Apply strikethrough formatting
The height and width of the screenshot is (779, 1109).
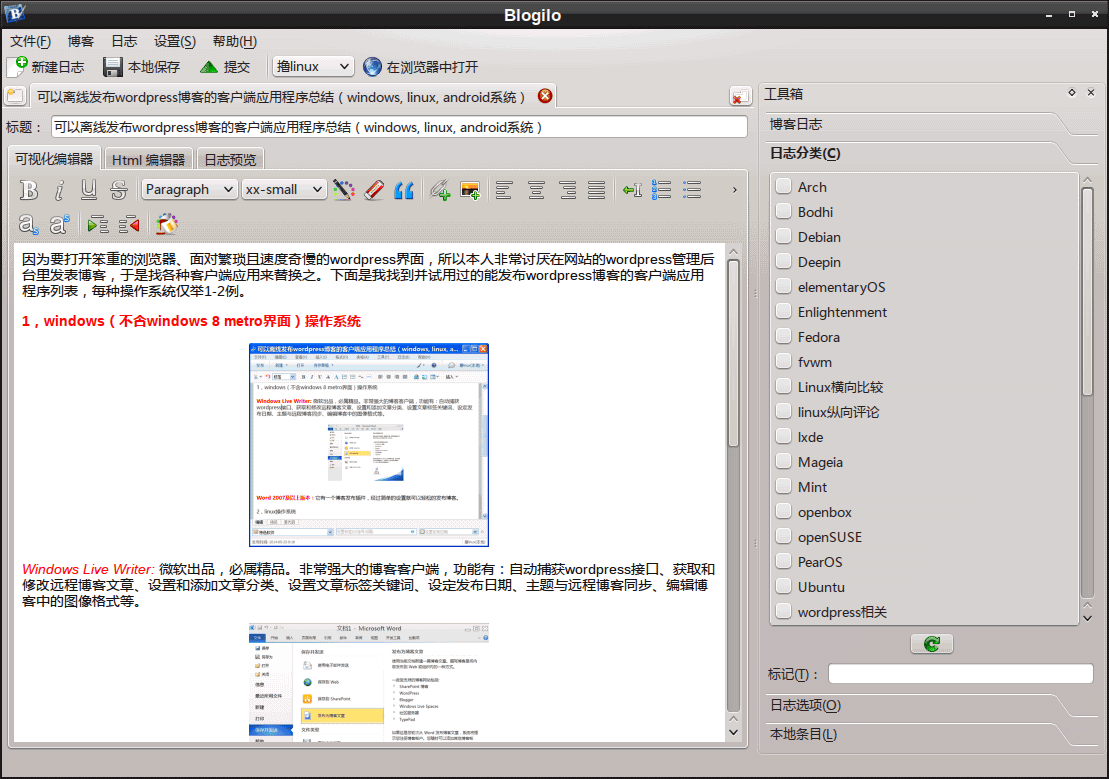click(119, 190)
